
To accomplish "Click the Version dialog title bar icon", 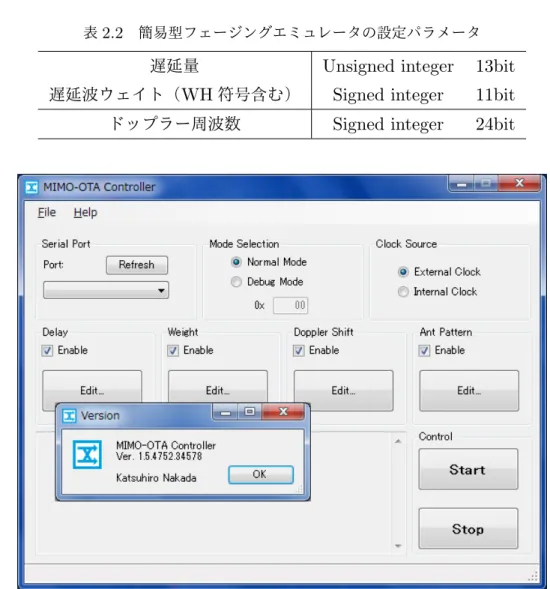I will 69,416.
